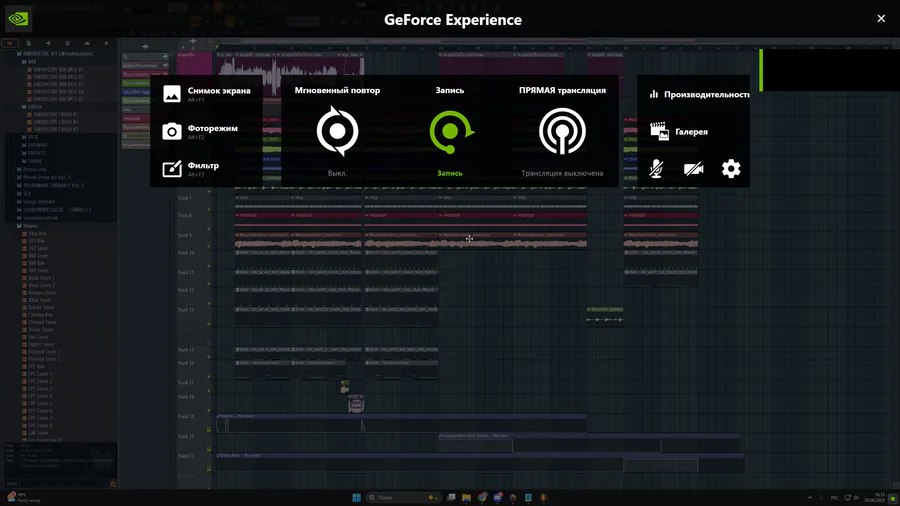900x506 pixels.
Task: Click the РУС language indicator
Action: (x=835, y=497)
